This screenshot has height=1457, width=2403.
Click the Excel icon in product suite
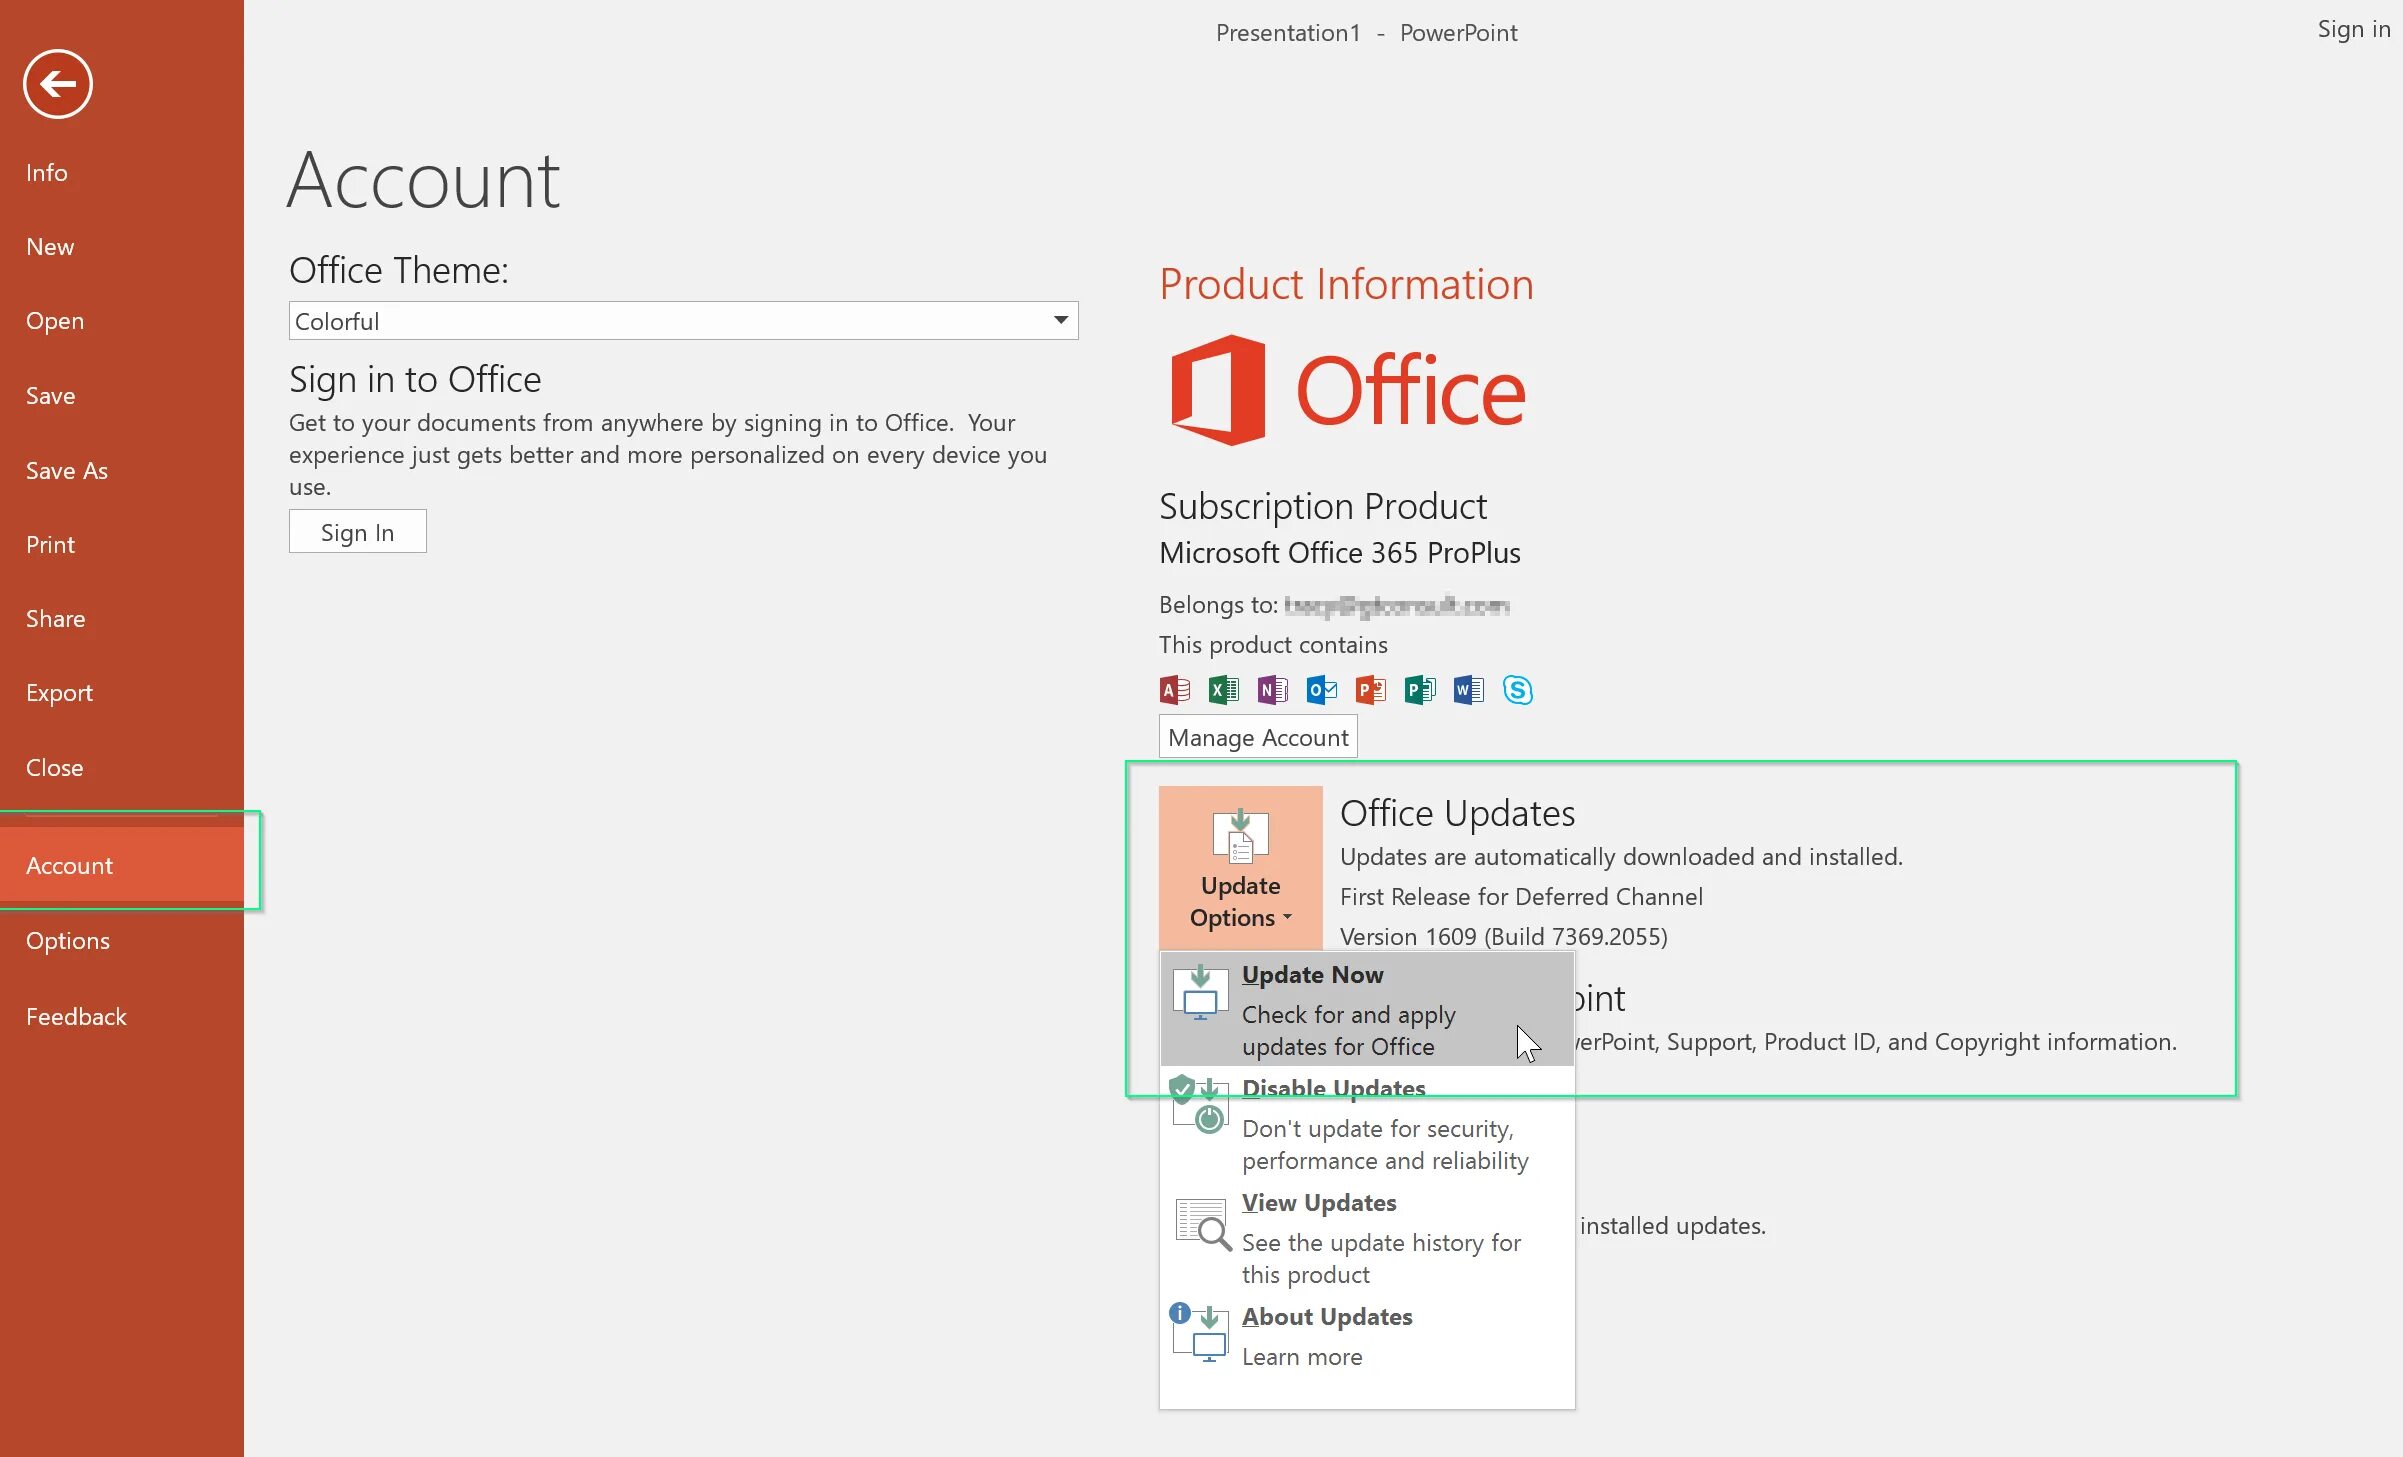[x=1224, y=688]
